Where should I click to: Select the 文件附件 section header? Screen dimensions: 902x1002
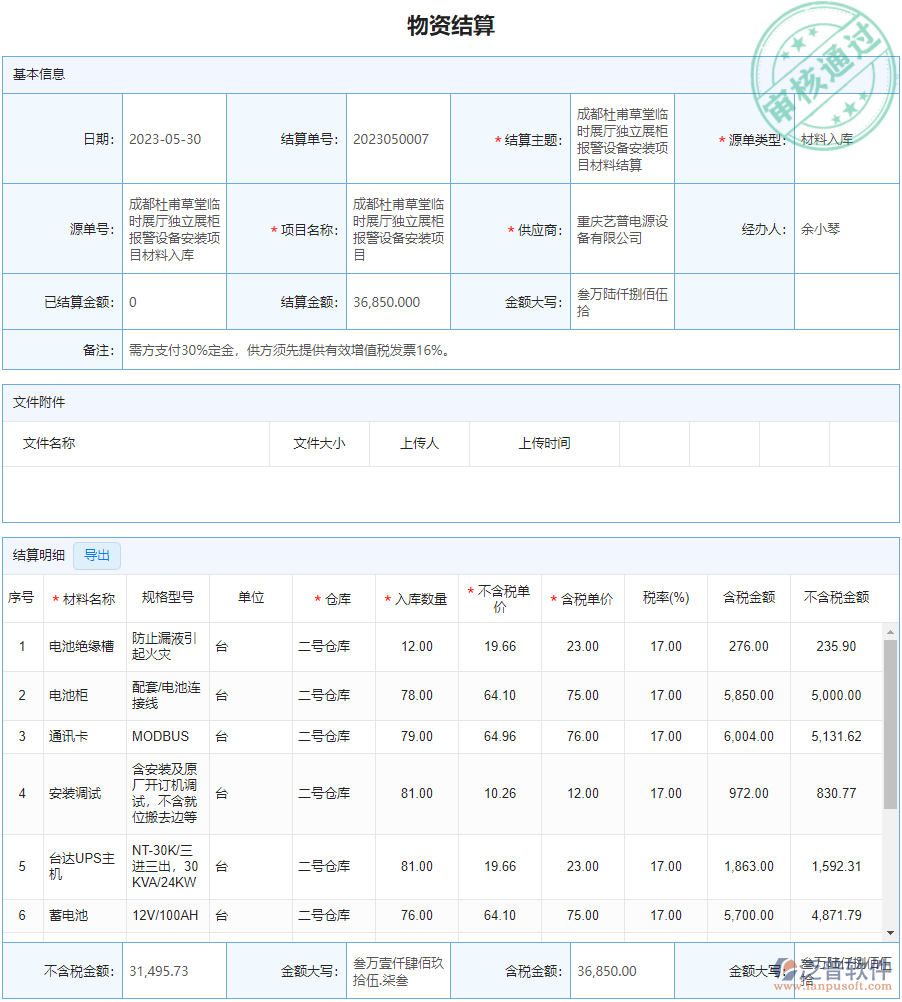point(36,402)
